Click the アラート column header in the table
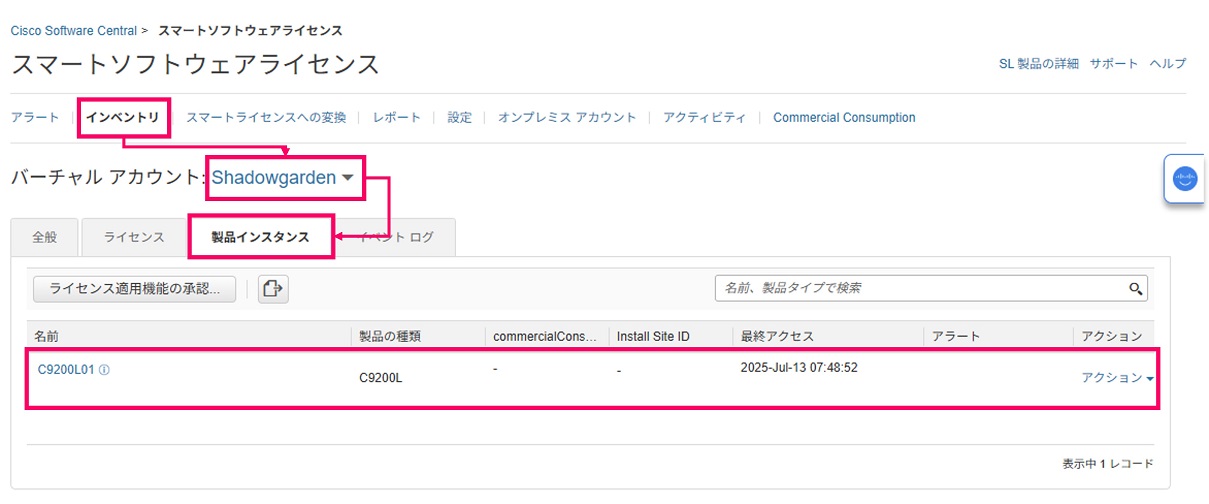 [956, 336]
